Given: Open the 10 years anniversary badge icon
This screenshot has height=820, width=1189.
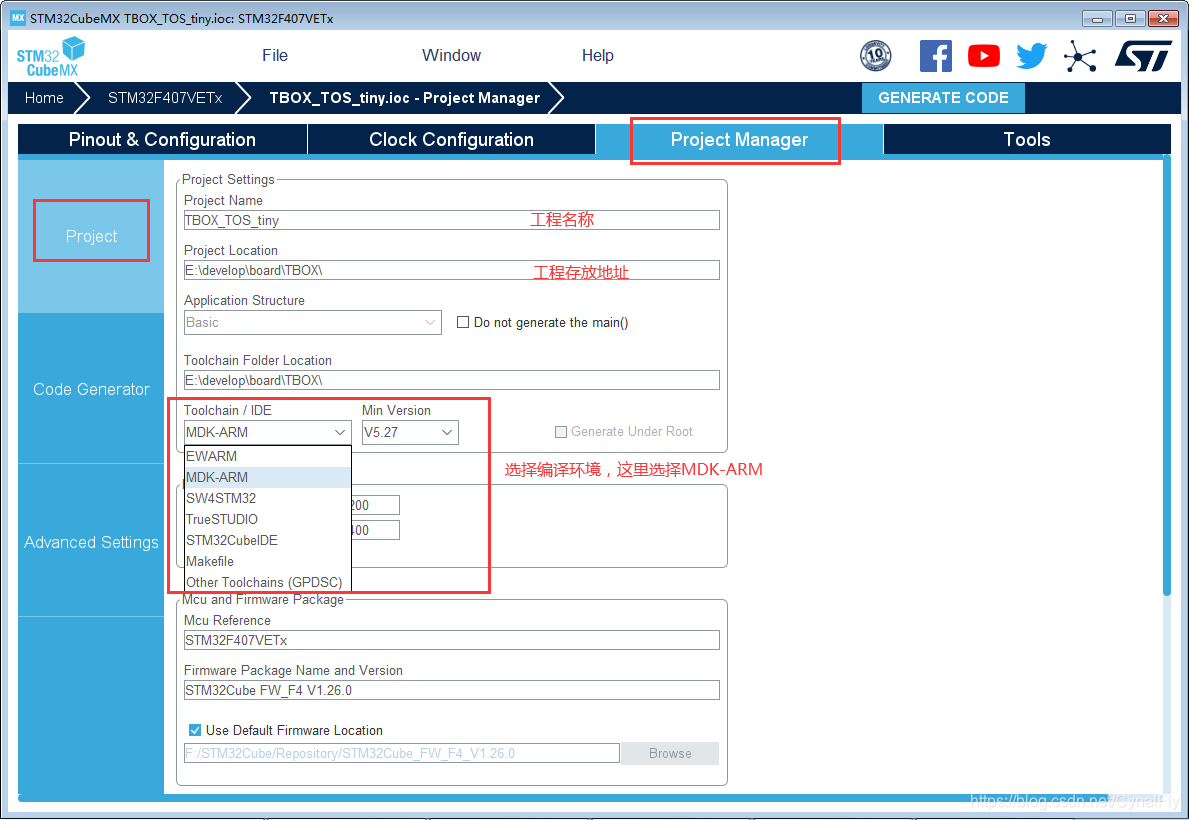Looking at the screenshot, I should [x=876, y=55].
